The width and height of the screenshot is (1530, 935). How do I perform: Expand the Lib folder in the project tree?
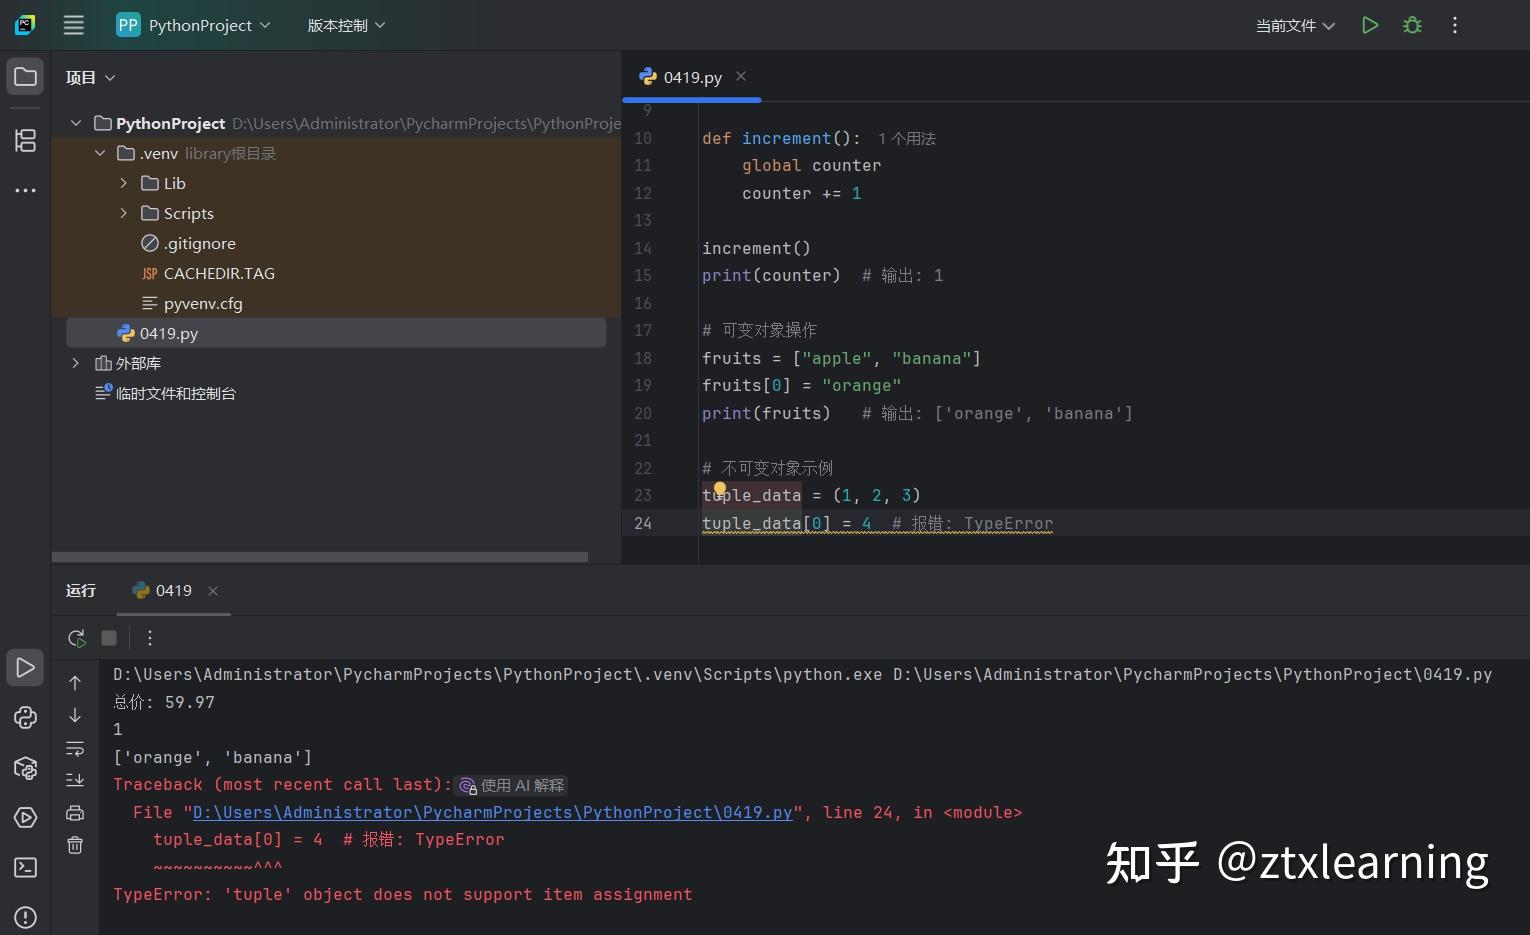[x=124, y=183]
